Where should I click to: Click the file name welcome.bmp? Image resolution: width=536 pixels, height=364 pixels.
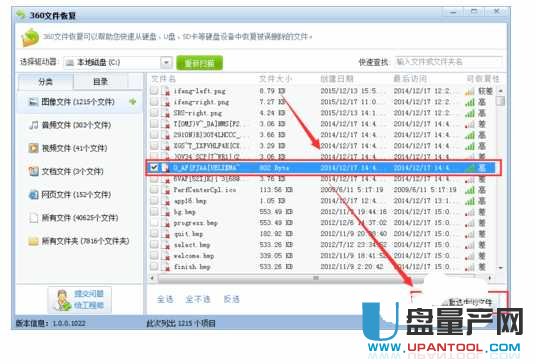click(194, 256)
